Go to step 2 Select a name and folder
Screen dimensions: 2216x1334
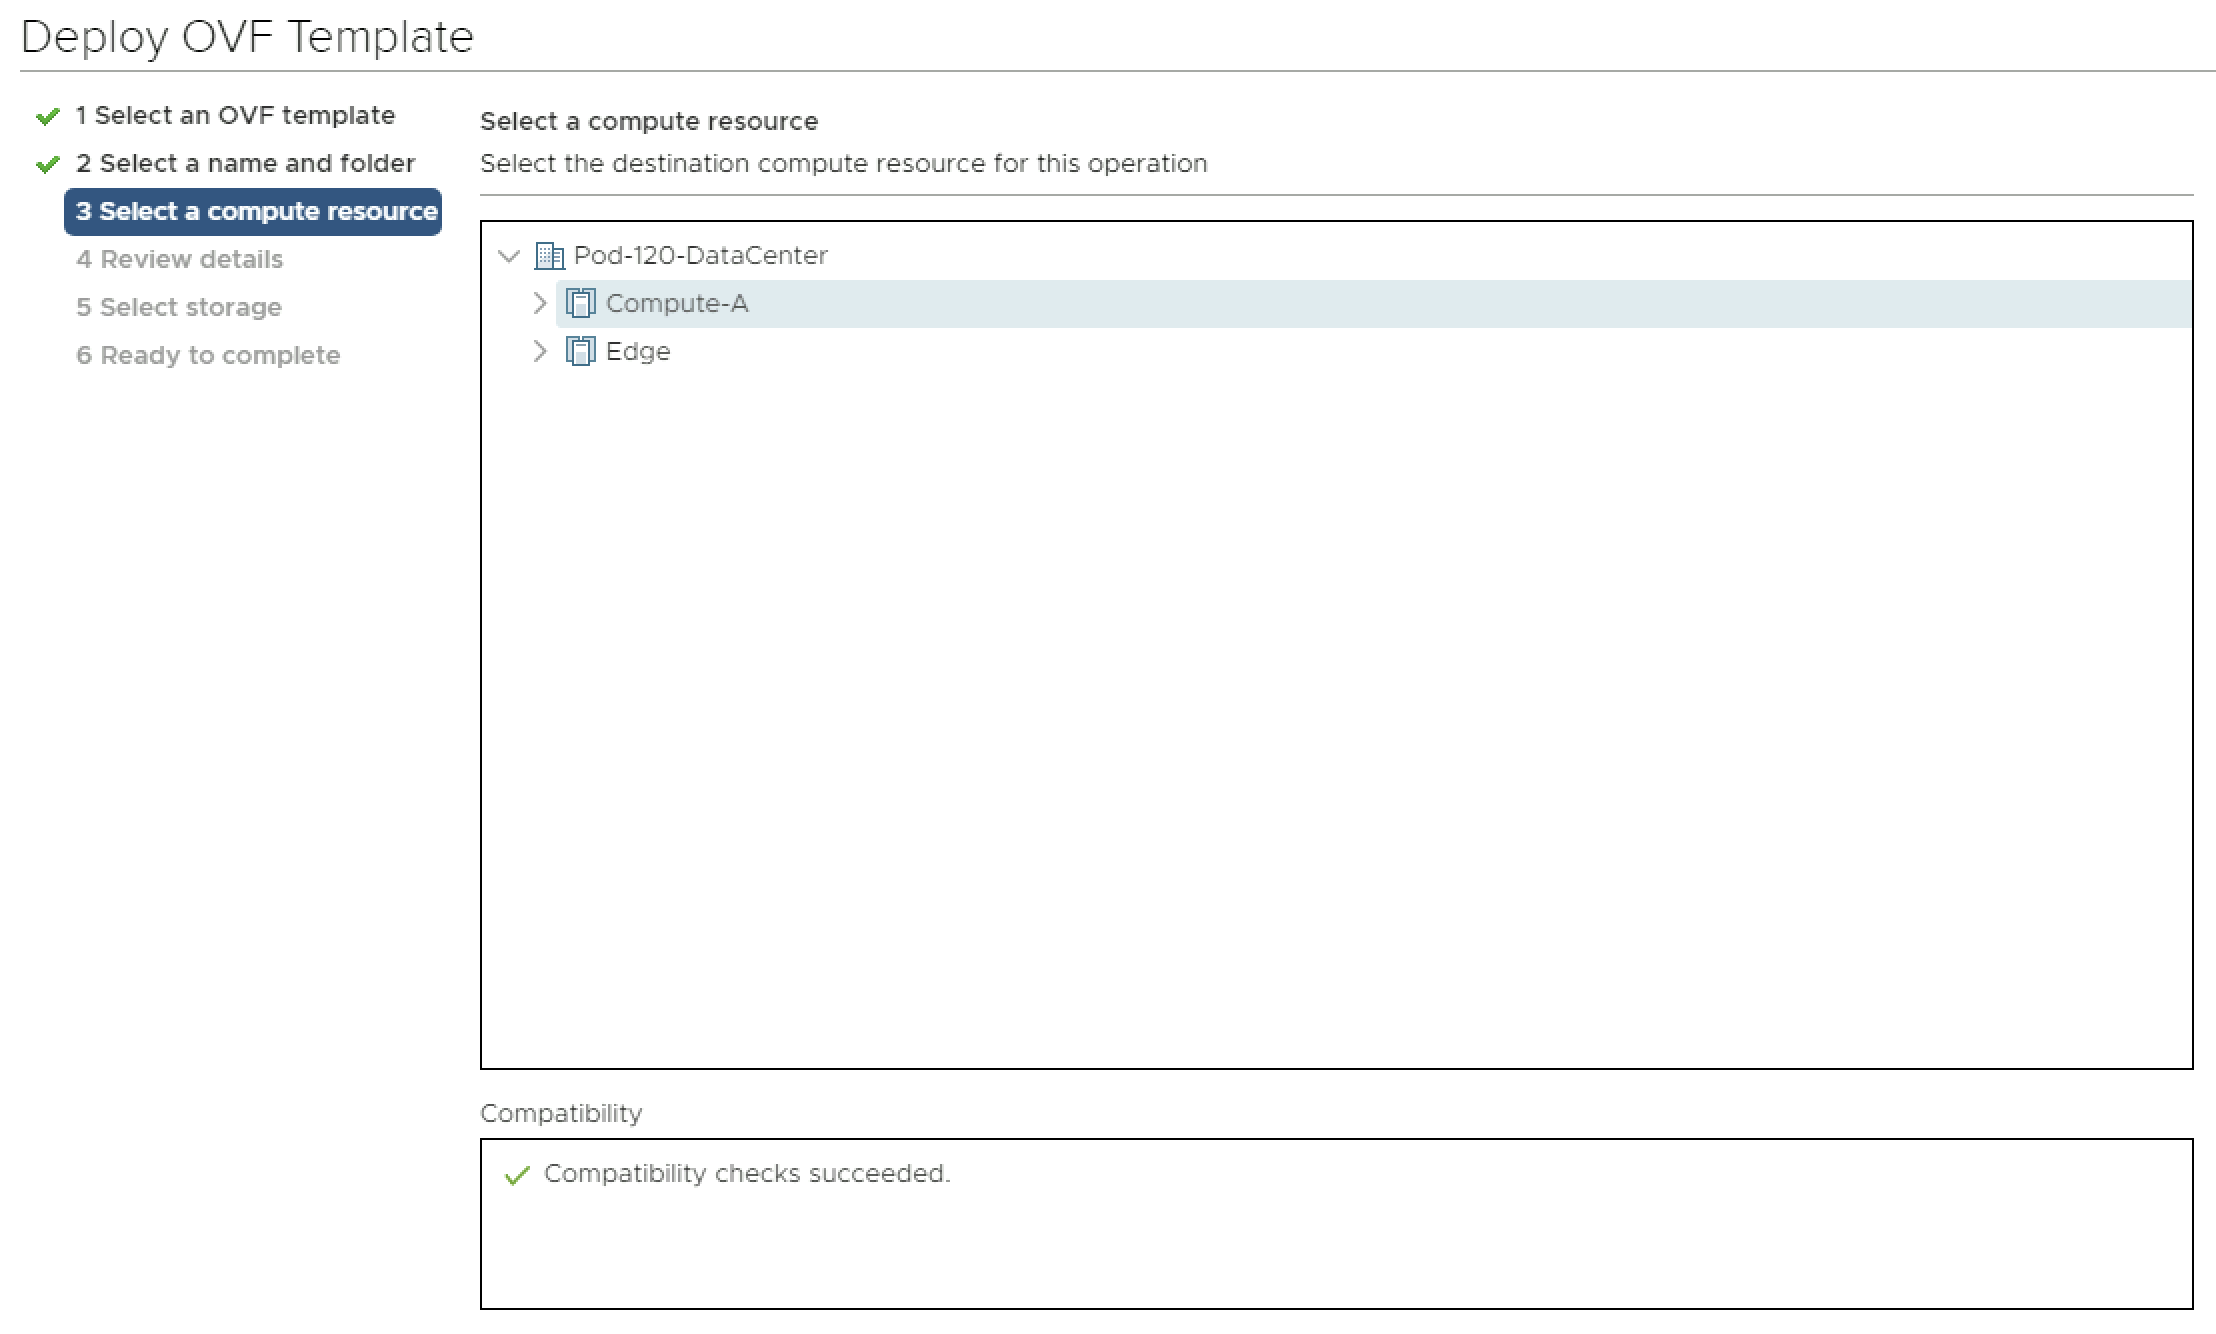click(245, 164)
